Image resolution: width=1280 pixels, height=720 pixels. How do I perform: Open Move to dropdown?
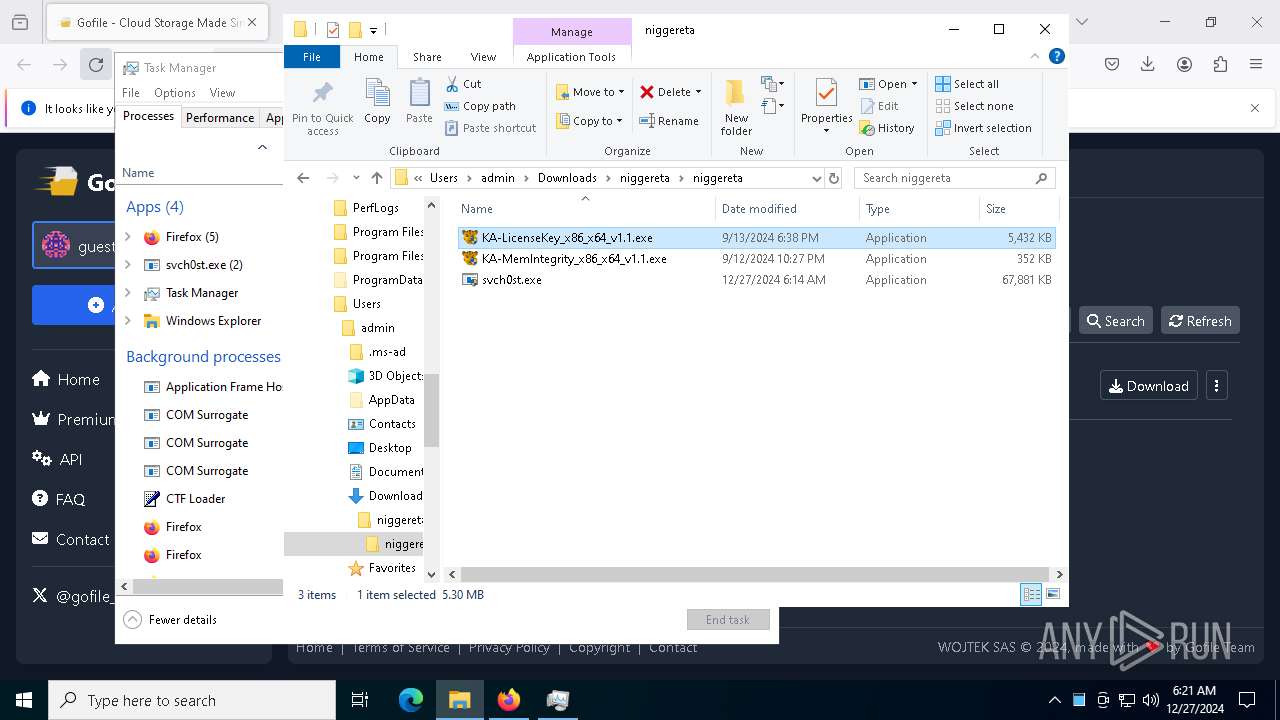(590, 92)
